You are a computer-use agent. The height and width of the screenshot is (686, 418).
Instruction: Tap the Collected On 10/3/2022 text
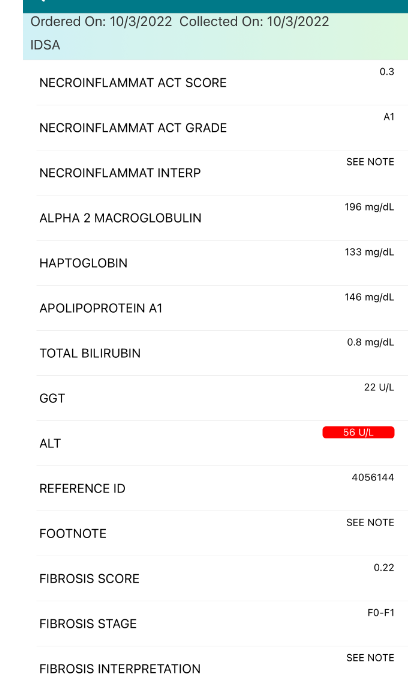tap(254, 21)
